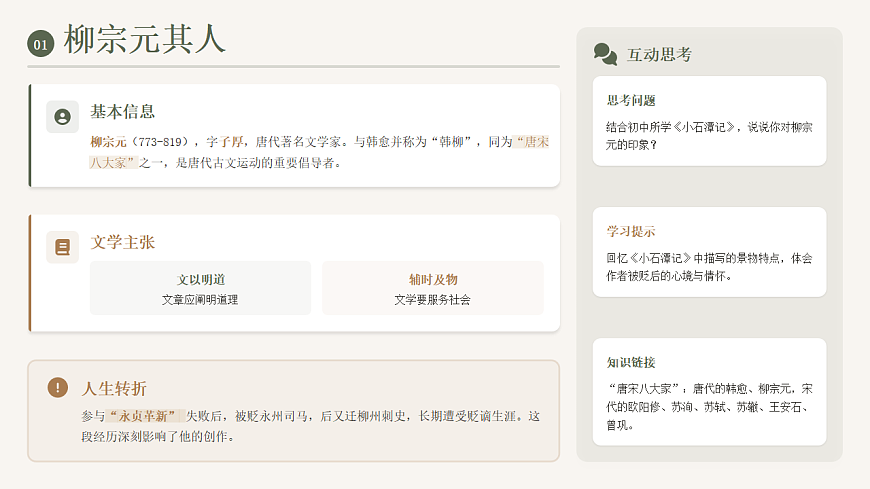Click the 互动思考 panel title
This screenshot has width=870, height=489.
point(659,55)
